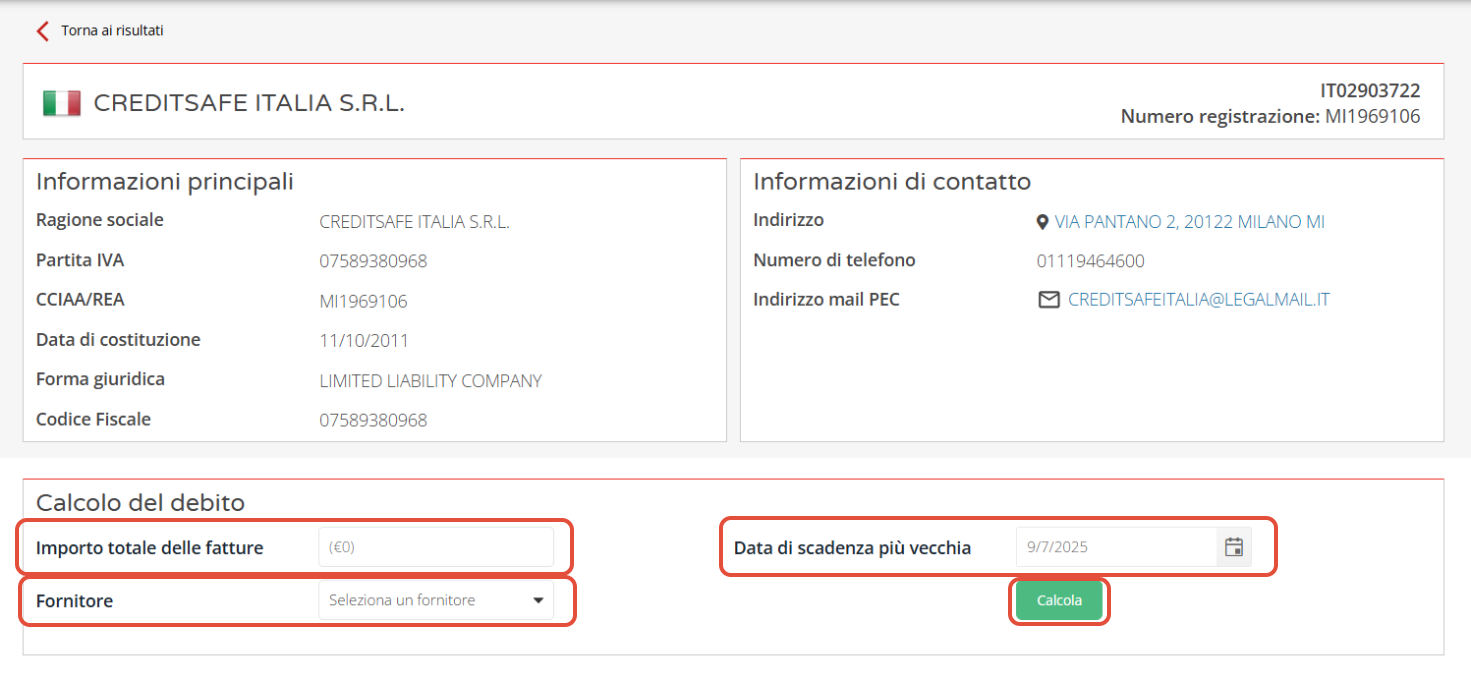Click the Informazioni di contatto heading
This screenshot has height=680, width=1471.
(892, 182)
